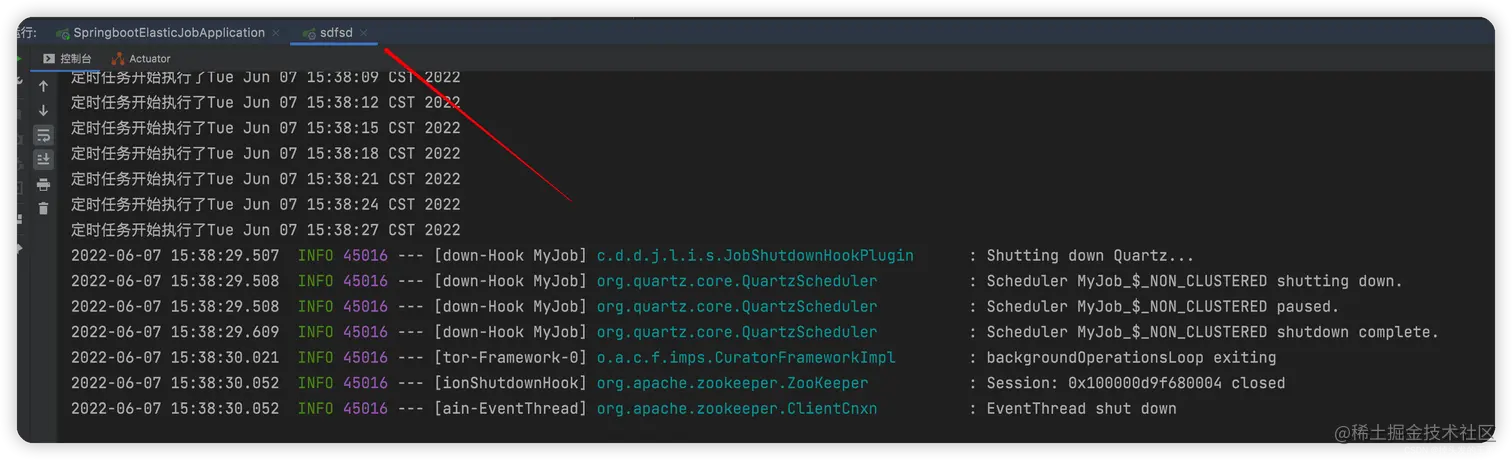Toggle scroll to end of console

pos(43,159)
